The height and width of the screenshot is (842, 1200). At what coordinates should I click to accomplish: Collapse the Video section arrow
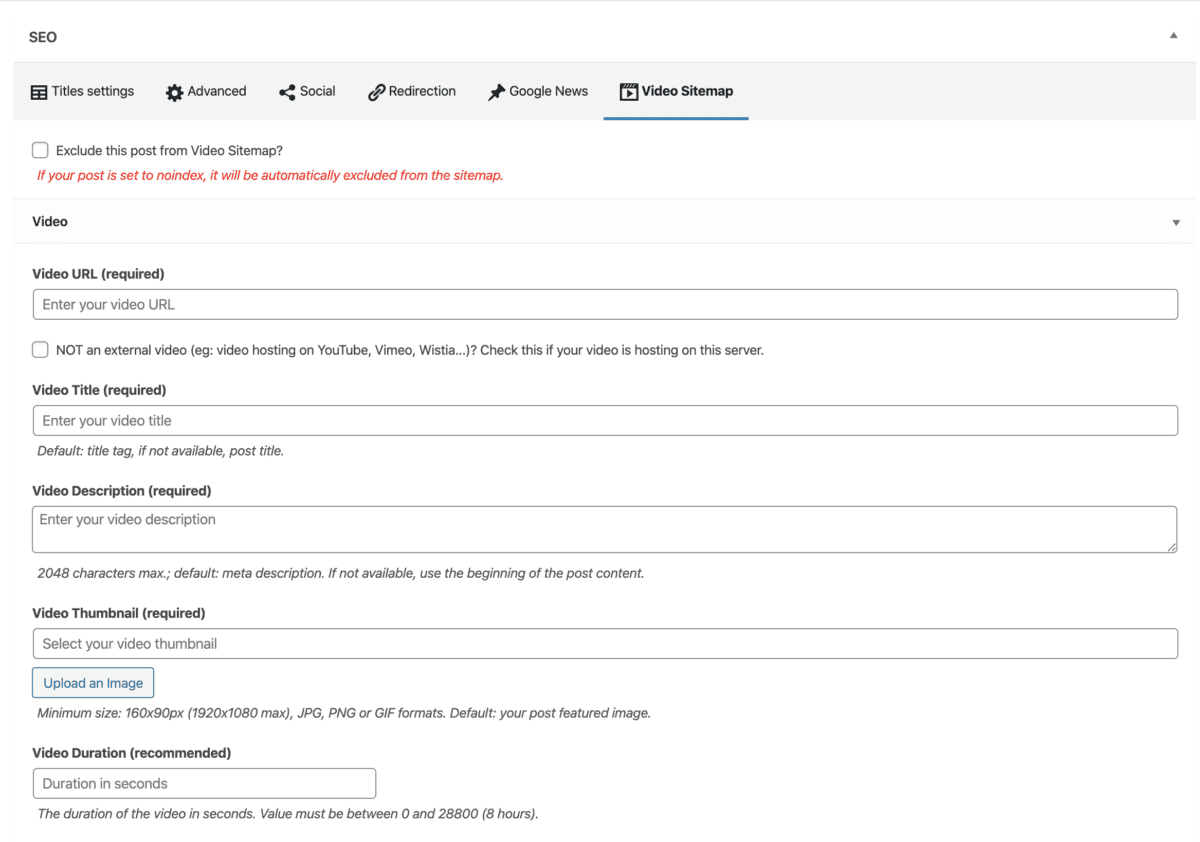[x=1176, y=222]
